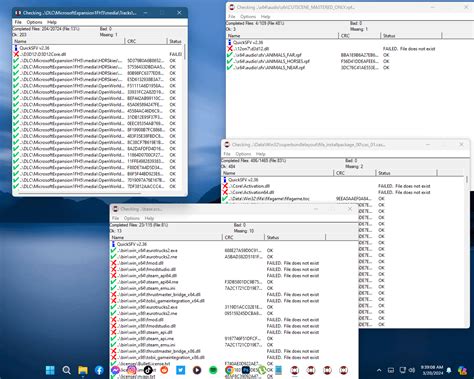Click the green check beside win_x86\eurotrucks2.exe
This screenshot has height=379, width=474.
(114, 307)
